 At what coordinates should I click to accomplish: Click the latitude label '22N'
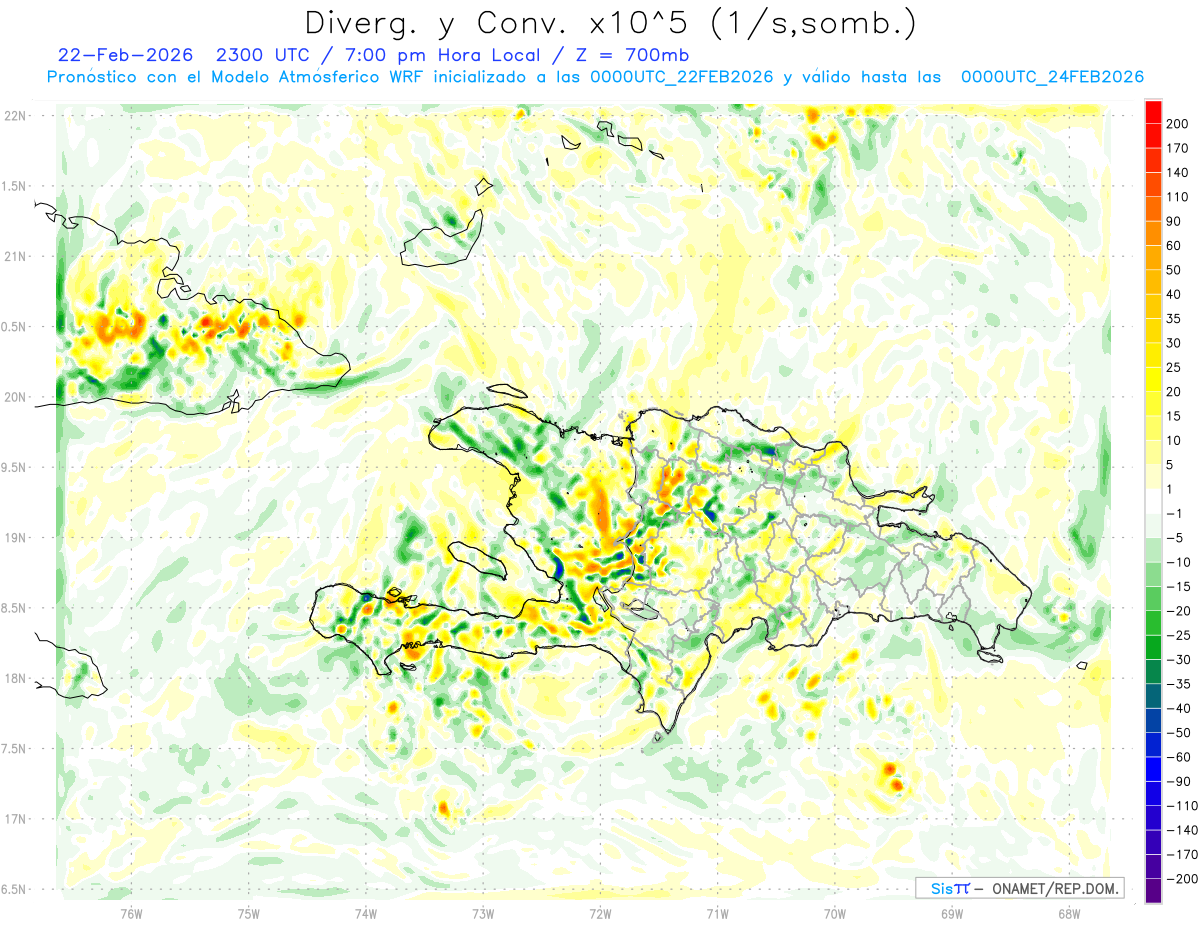pyautogui.click(x=14, y=116)
